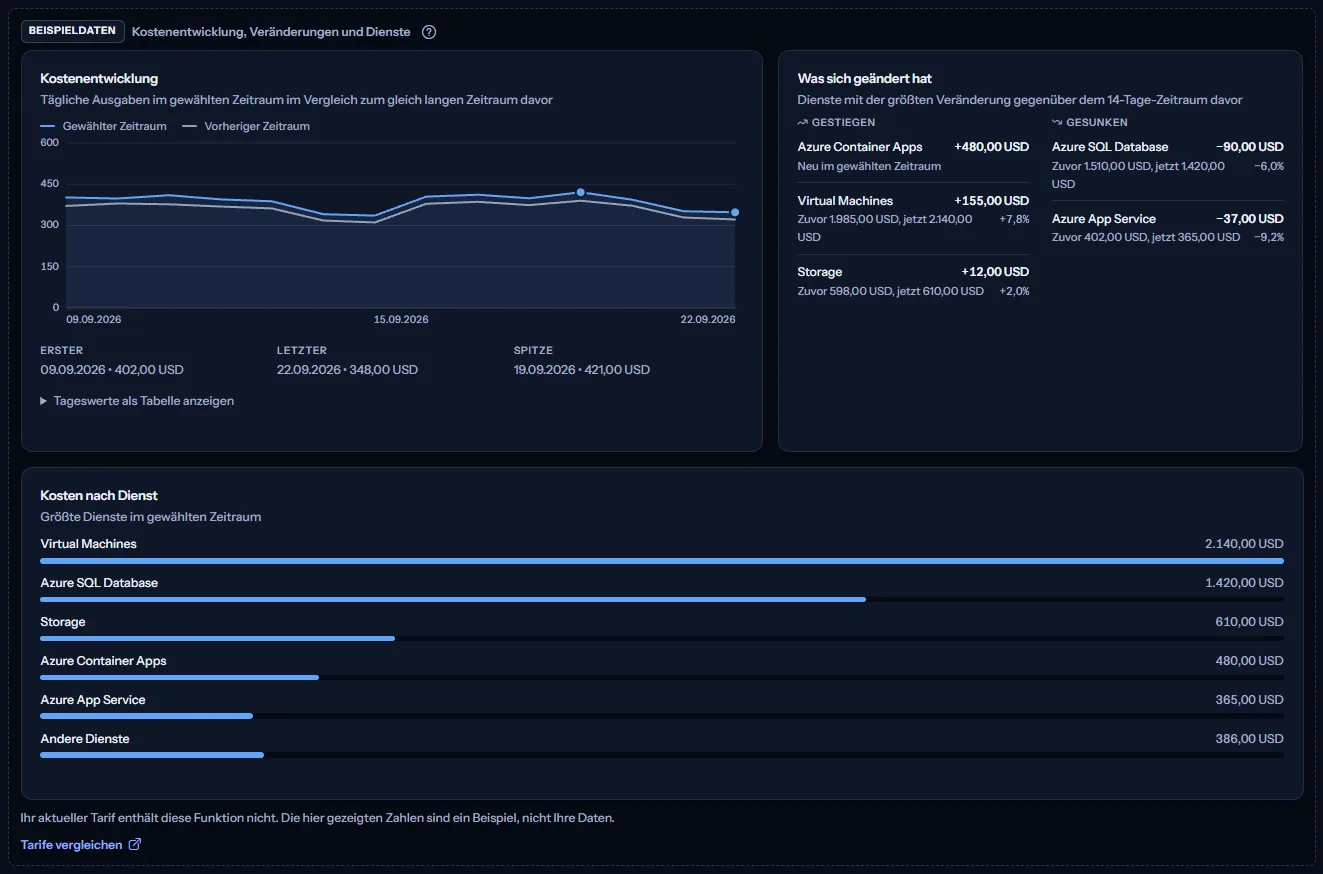
Task: Click the Spitze value 19.09.2026 • 421,00 USD
Action: (x=581, y=370)
